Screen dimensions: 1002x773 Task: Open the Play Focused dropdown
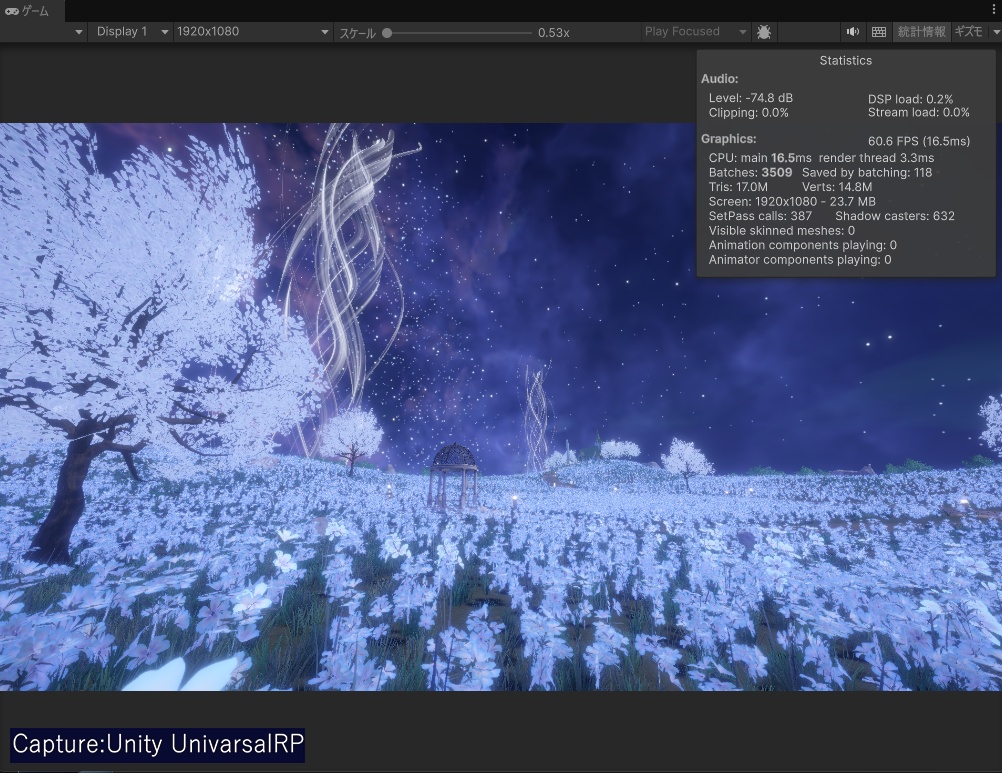pos(695,32)
